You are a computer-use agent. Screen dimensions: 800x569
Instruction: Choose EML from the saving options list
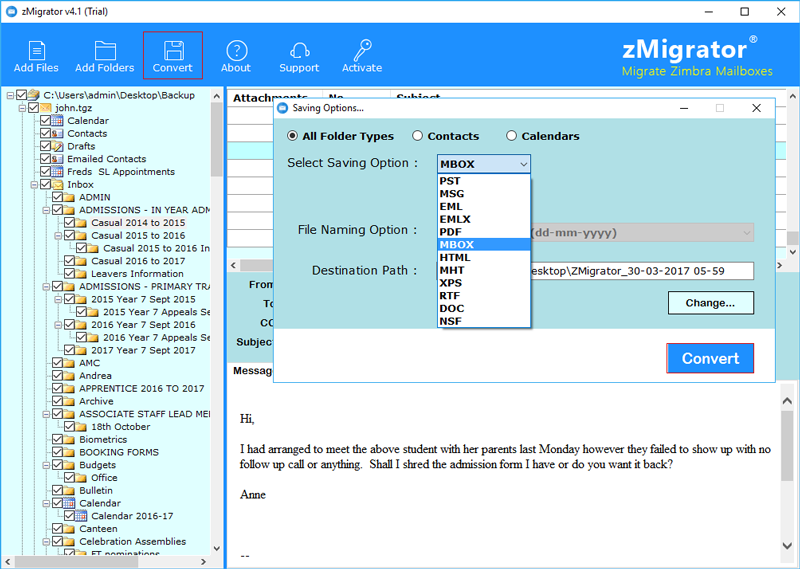click(484, 206)
